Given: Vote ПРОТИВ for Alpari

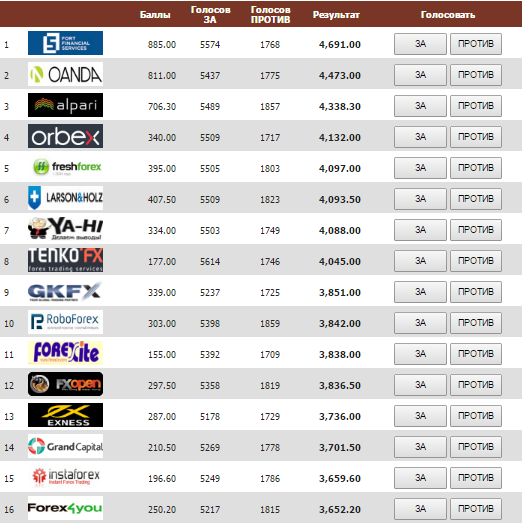Looking at the screenshot, I should click(476, 106).
